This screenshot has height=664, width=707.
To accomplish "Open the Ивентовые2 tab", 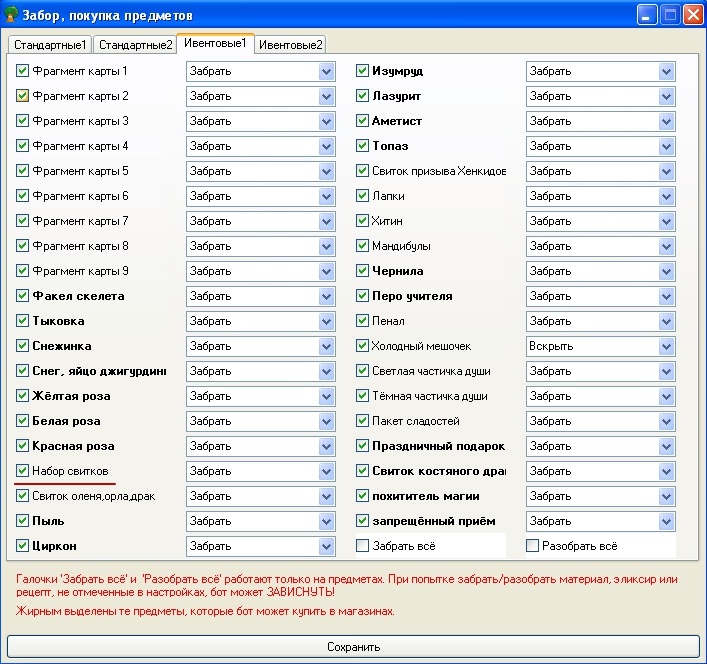I will point(290,45).
